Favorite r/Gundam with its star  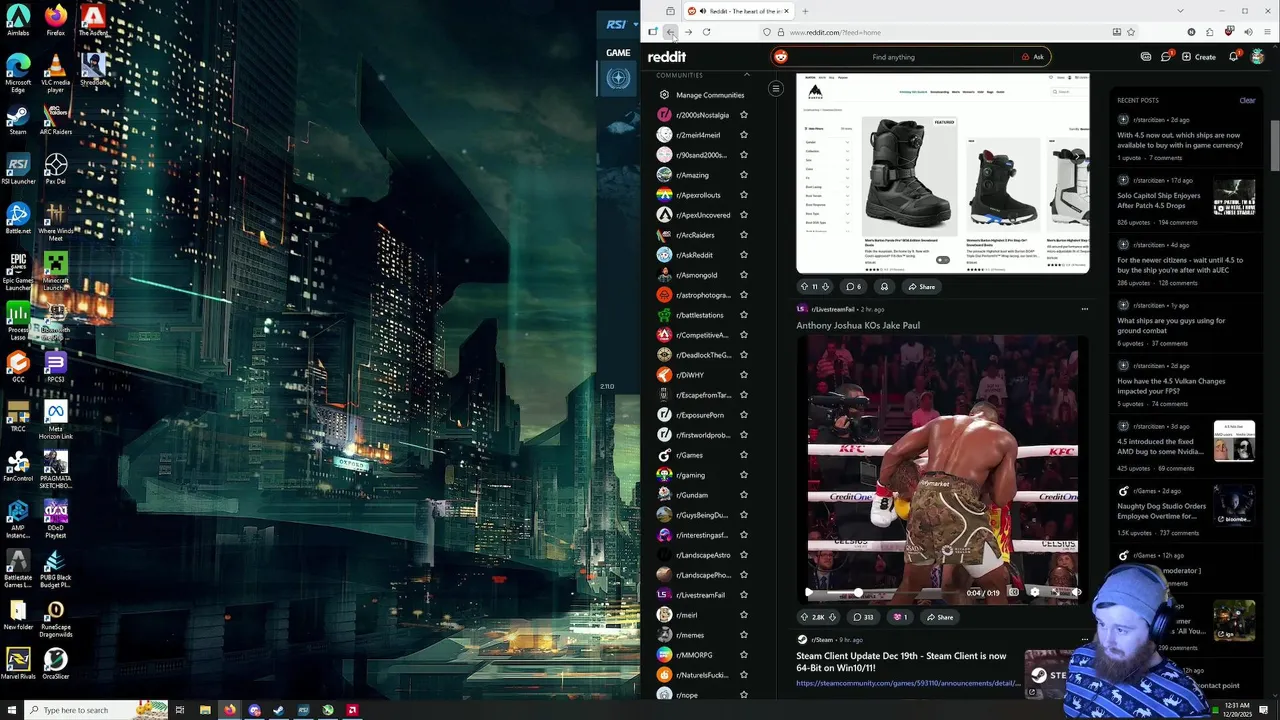point(744,495)
